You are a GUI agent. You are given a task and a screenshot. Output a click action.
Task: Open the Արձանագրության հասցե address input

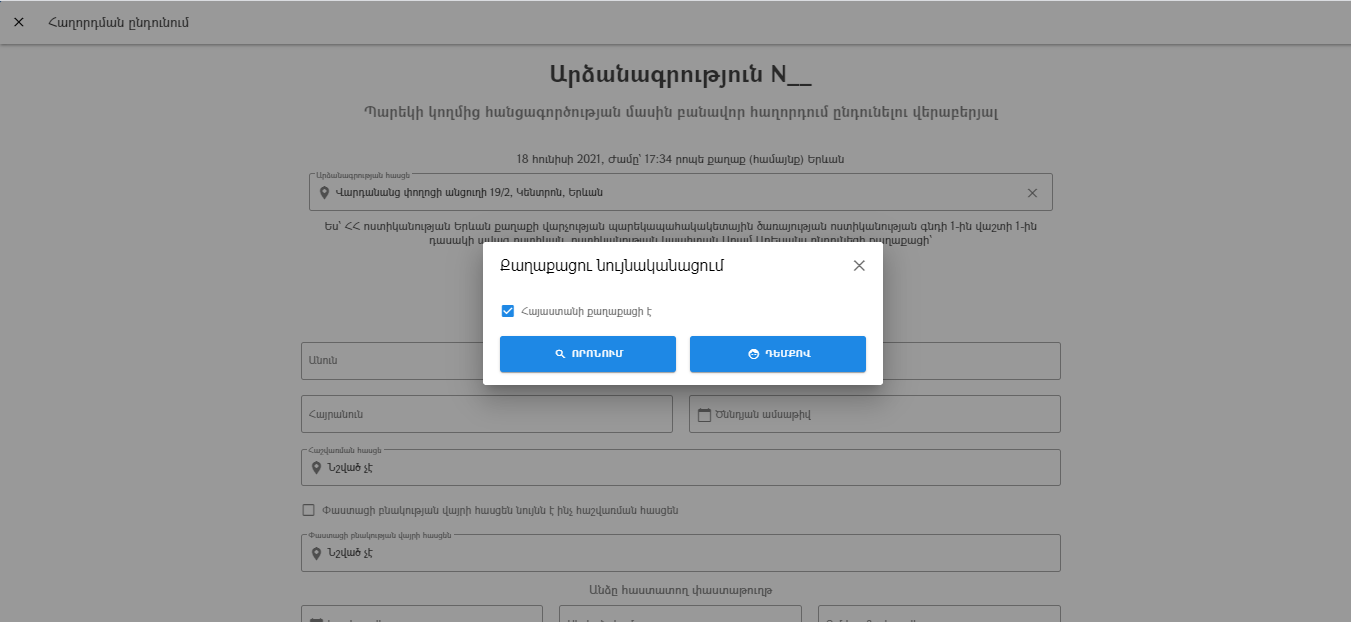[681, 192]
